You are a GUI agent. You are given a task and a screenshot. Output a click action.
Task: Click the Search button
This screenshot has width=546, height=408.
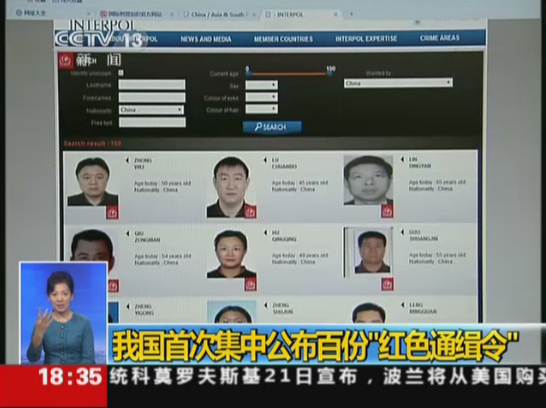point(272,127)
